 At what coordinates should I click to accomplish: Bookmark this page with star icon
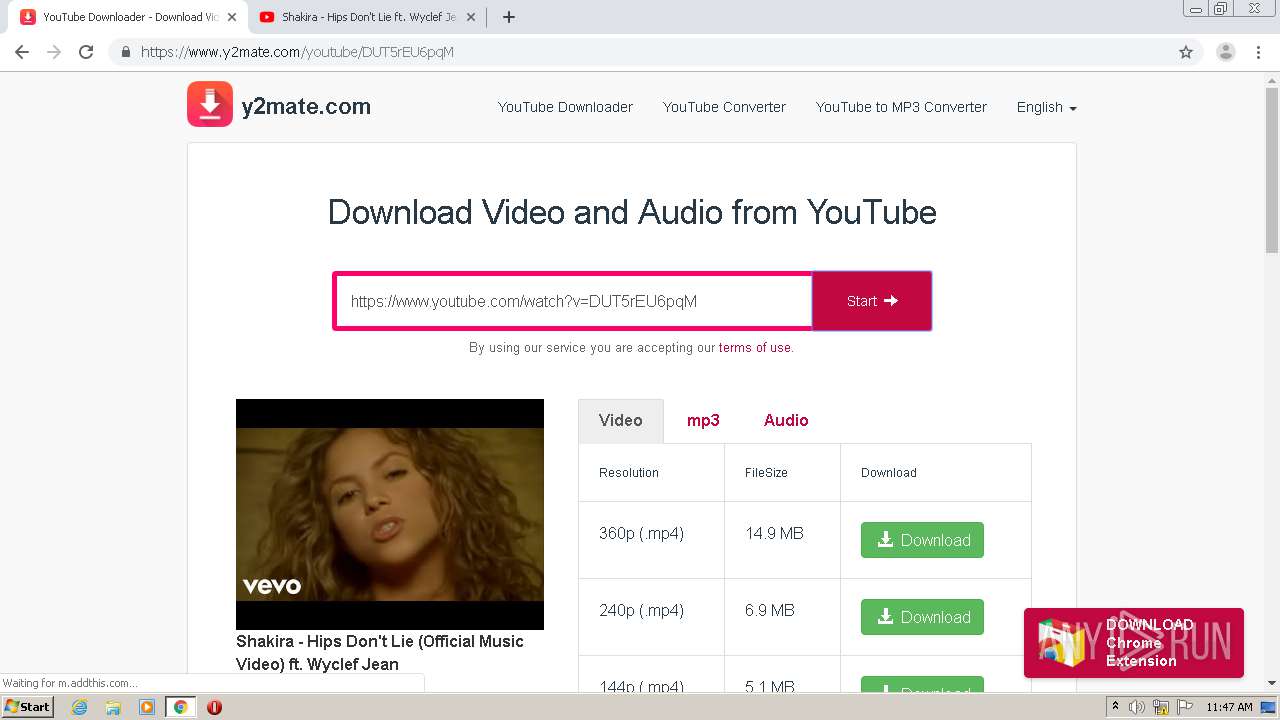(1186, 52)
